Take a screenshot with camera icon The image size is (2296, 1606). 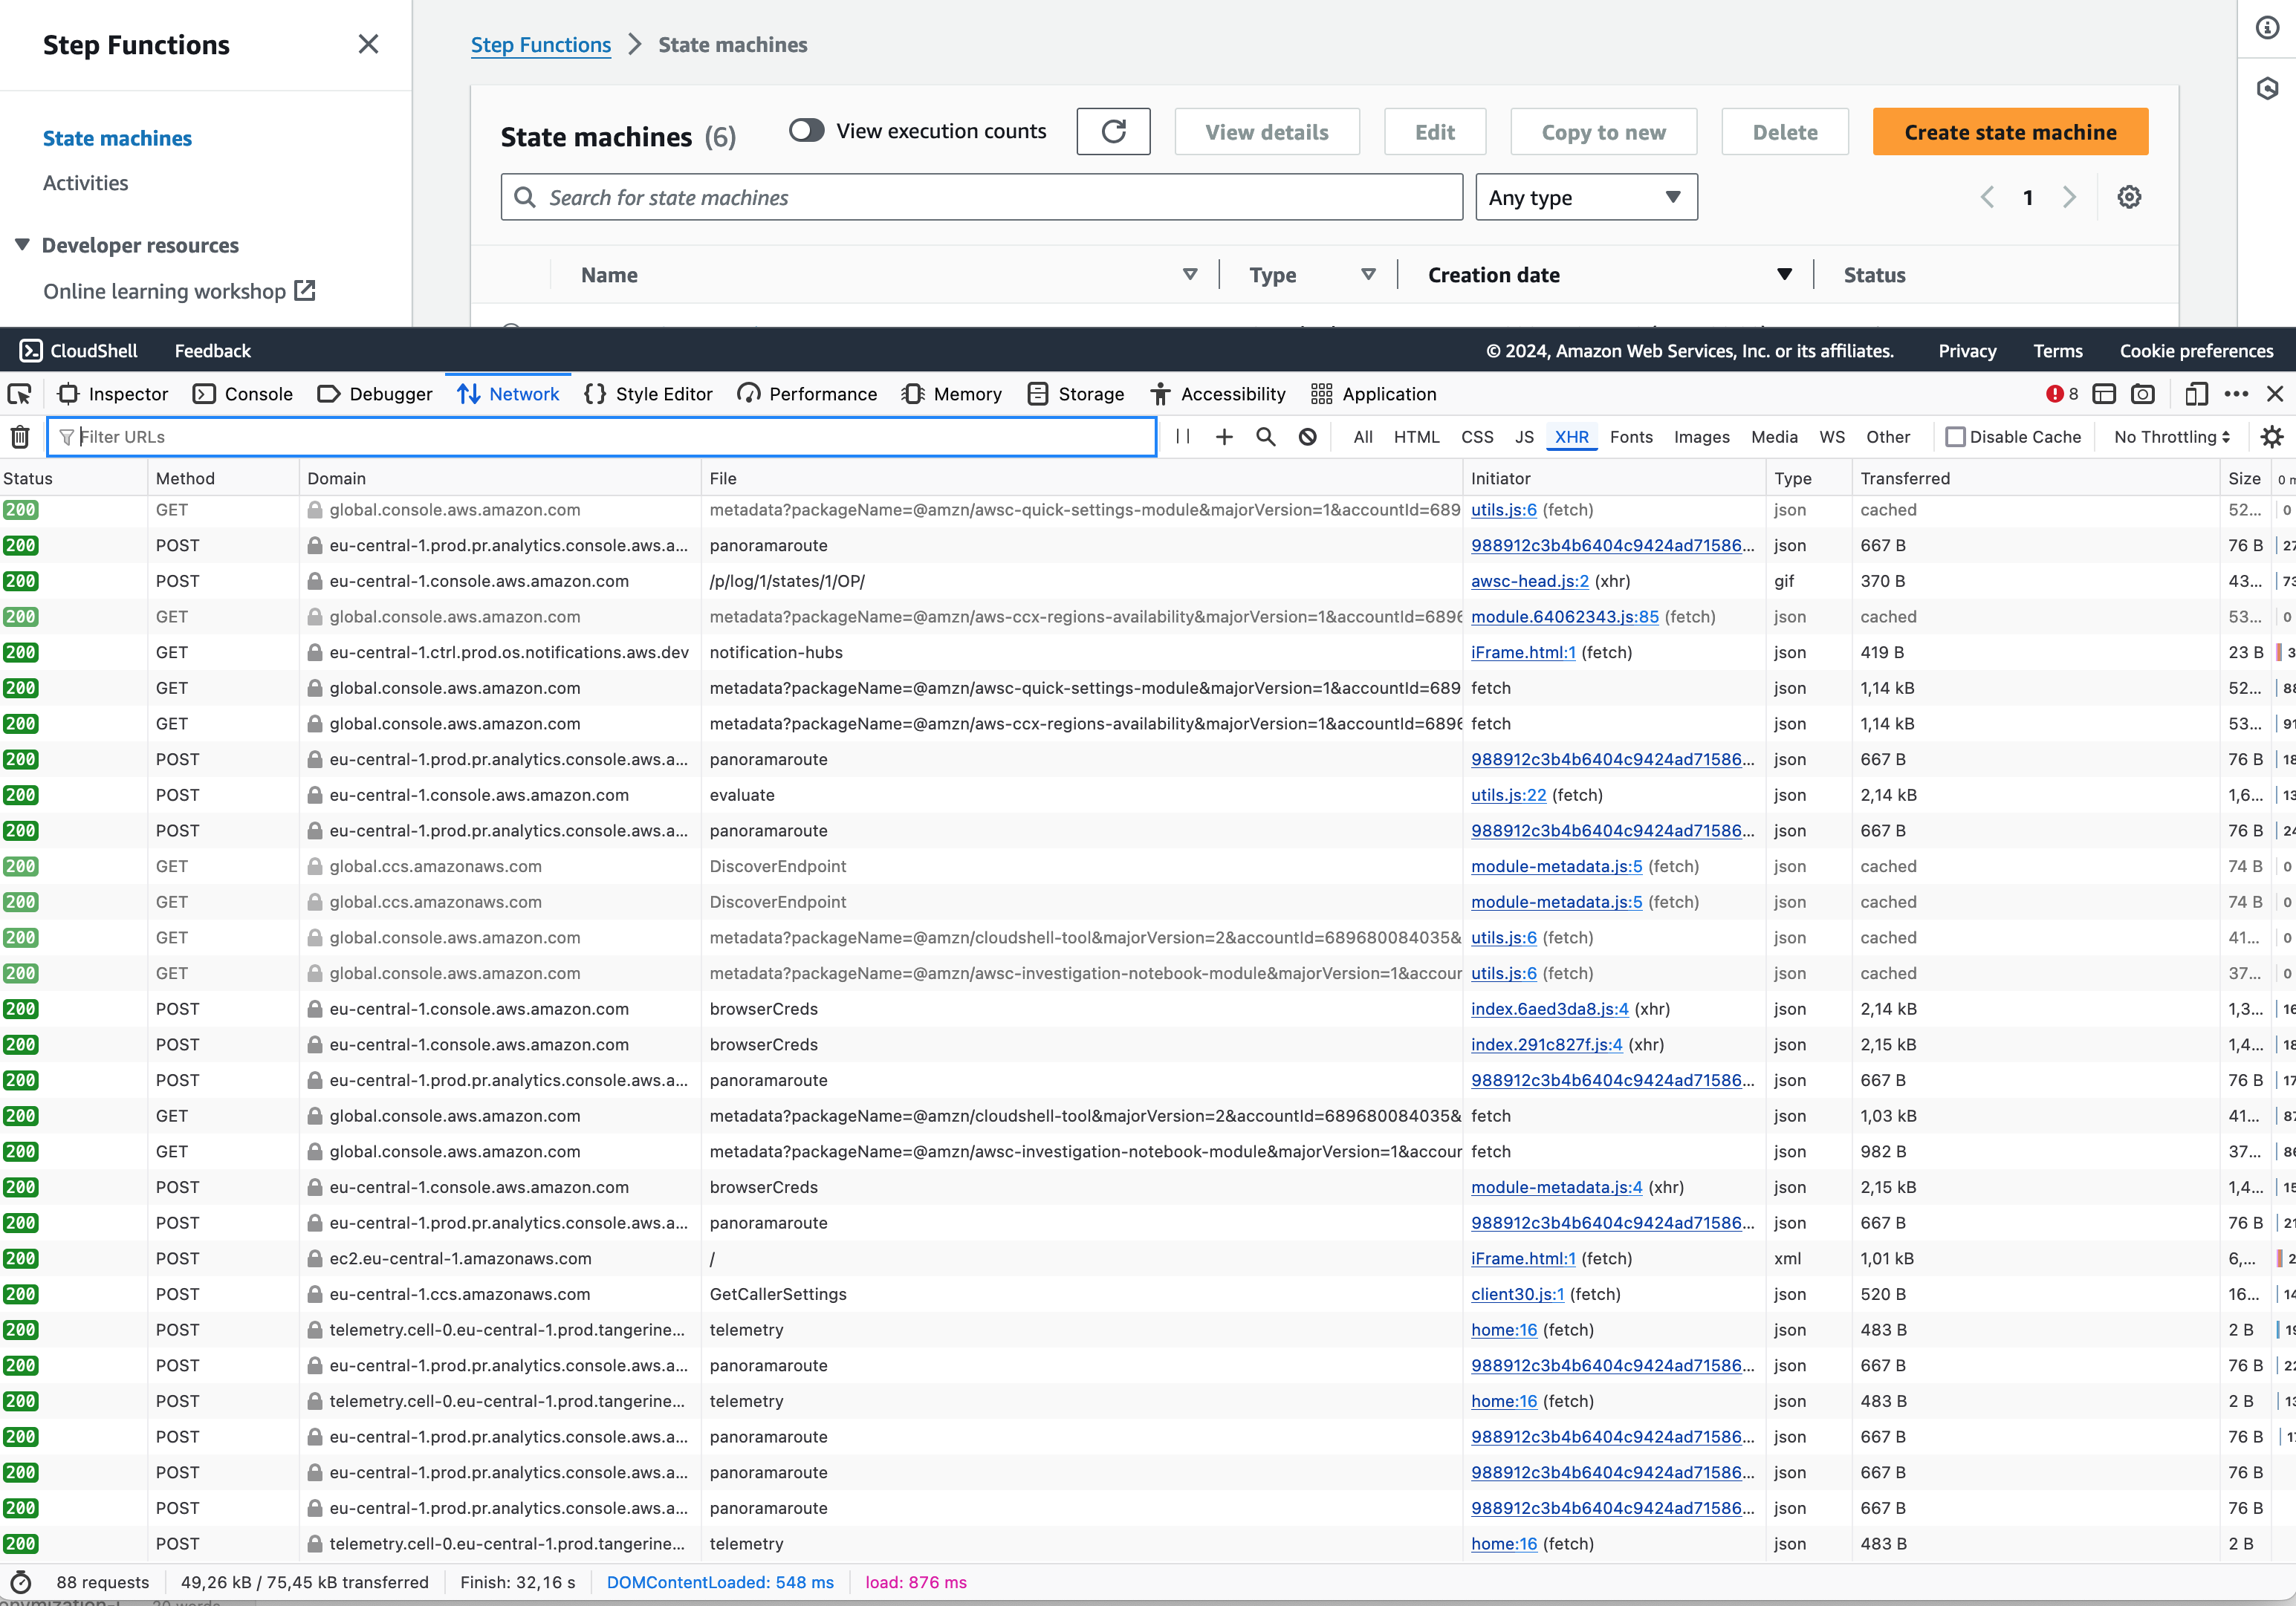coord(2143,394)
